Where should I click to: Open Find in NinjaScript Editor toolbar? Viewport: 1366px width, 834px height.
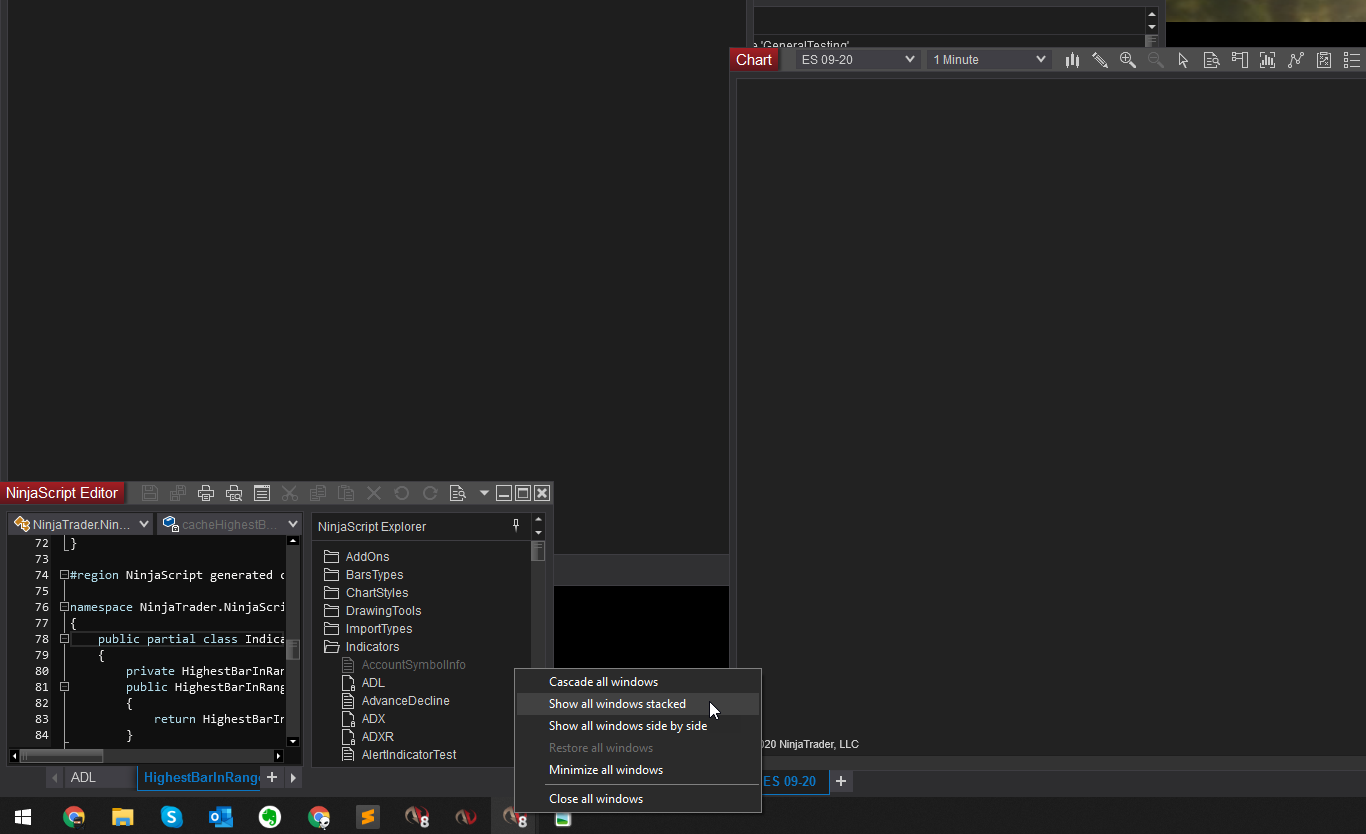point(458,493)
